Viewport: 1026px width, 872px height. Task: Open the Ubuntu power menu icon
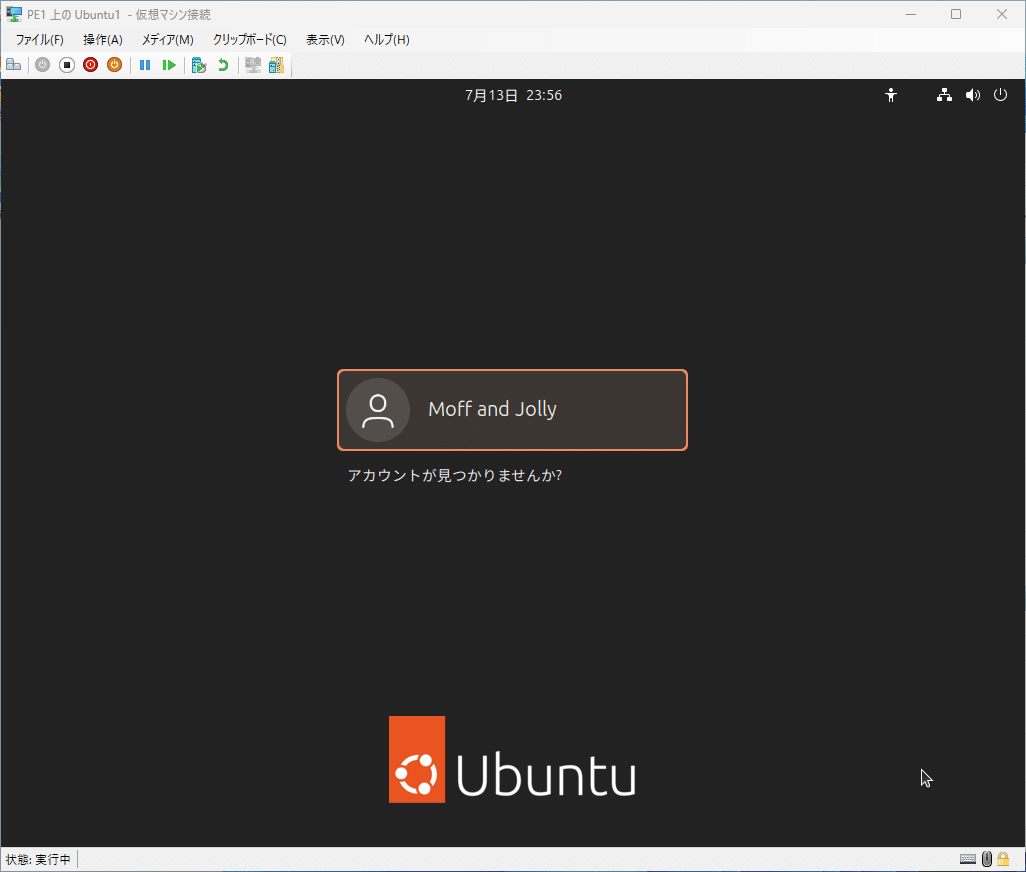pos(1000,96)
